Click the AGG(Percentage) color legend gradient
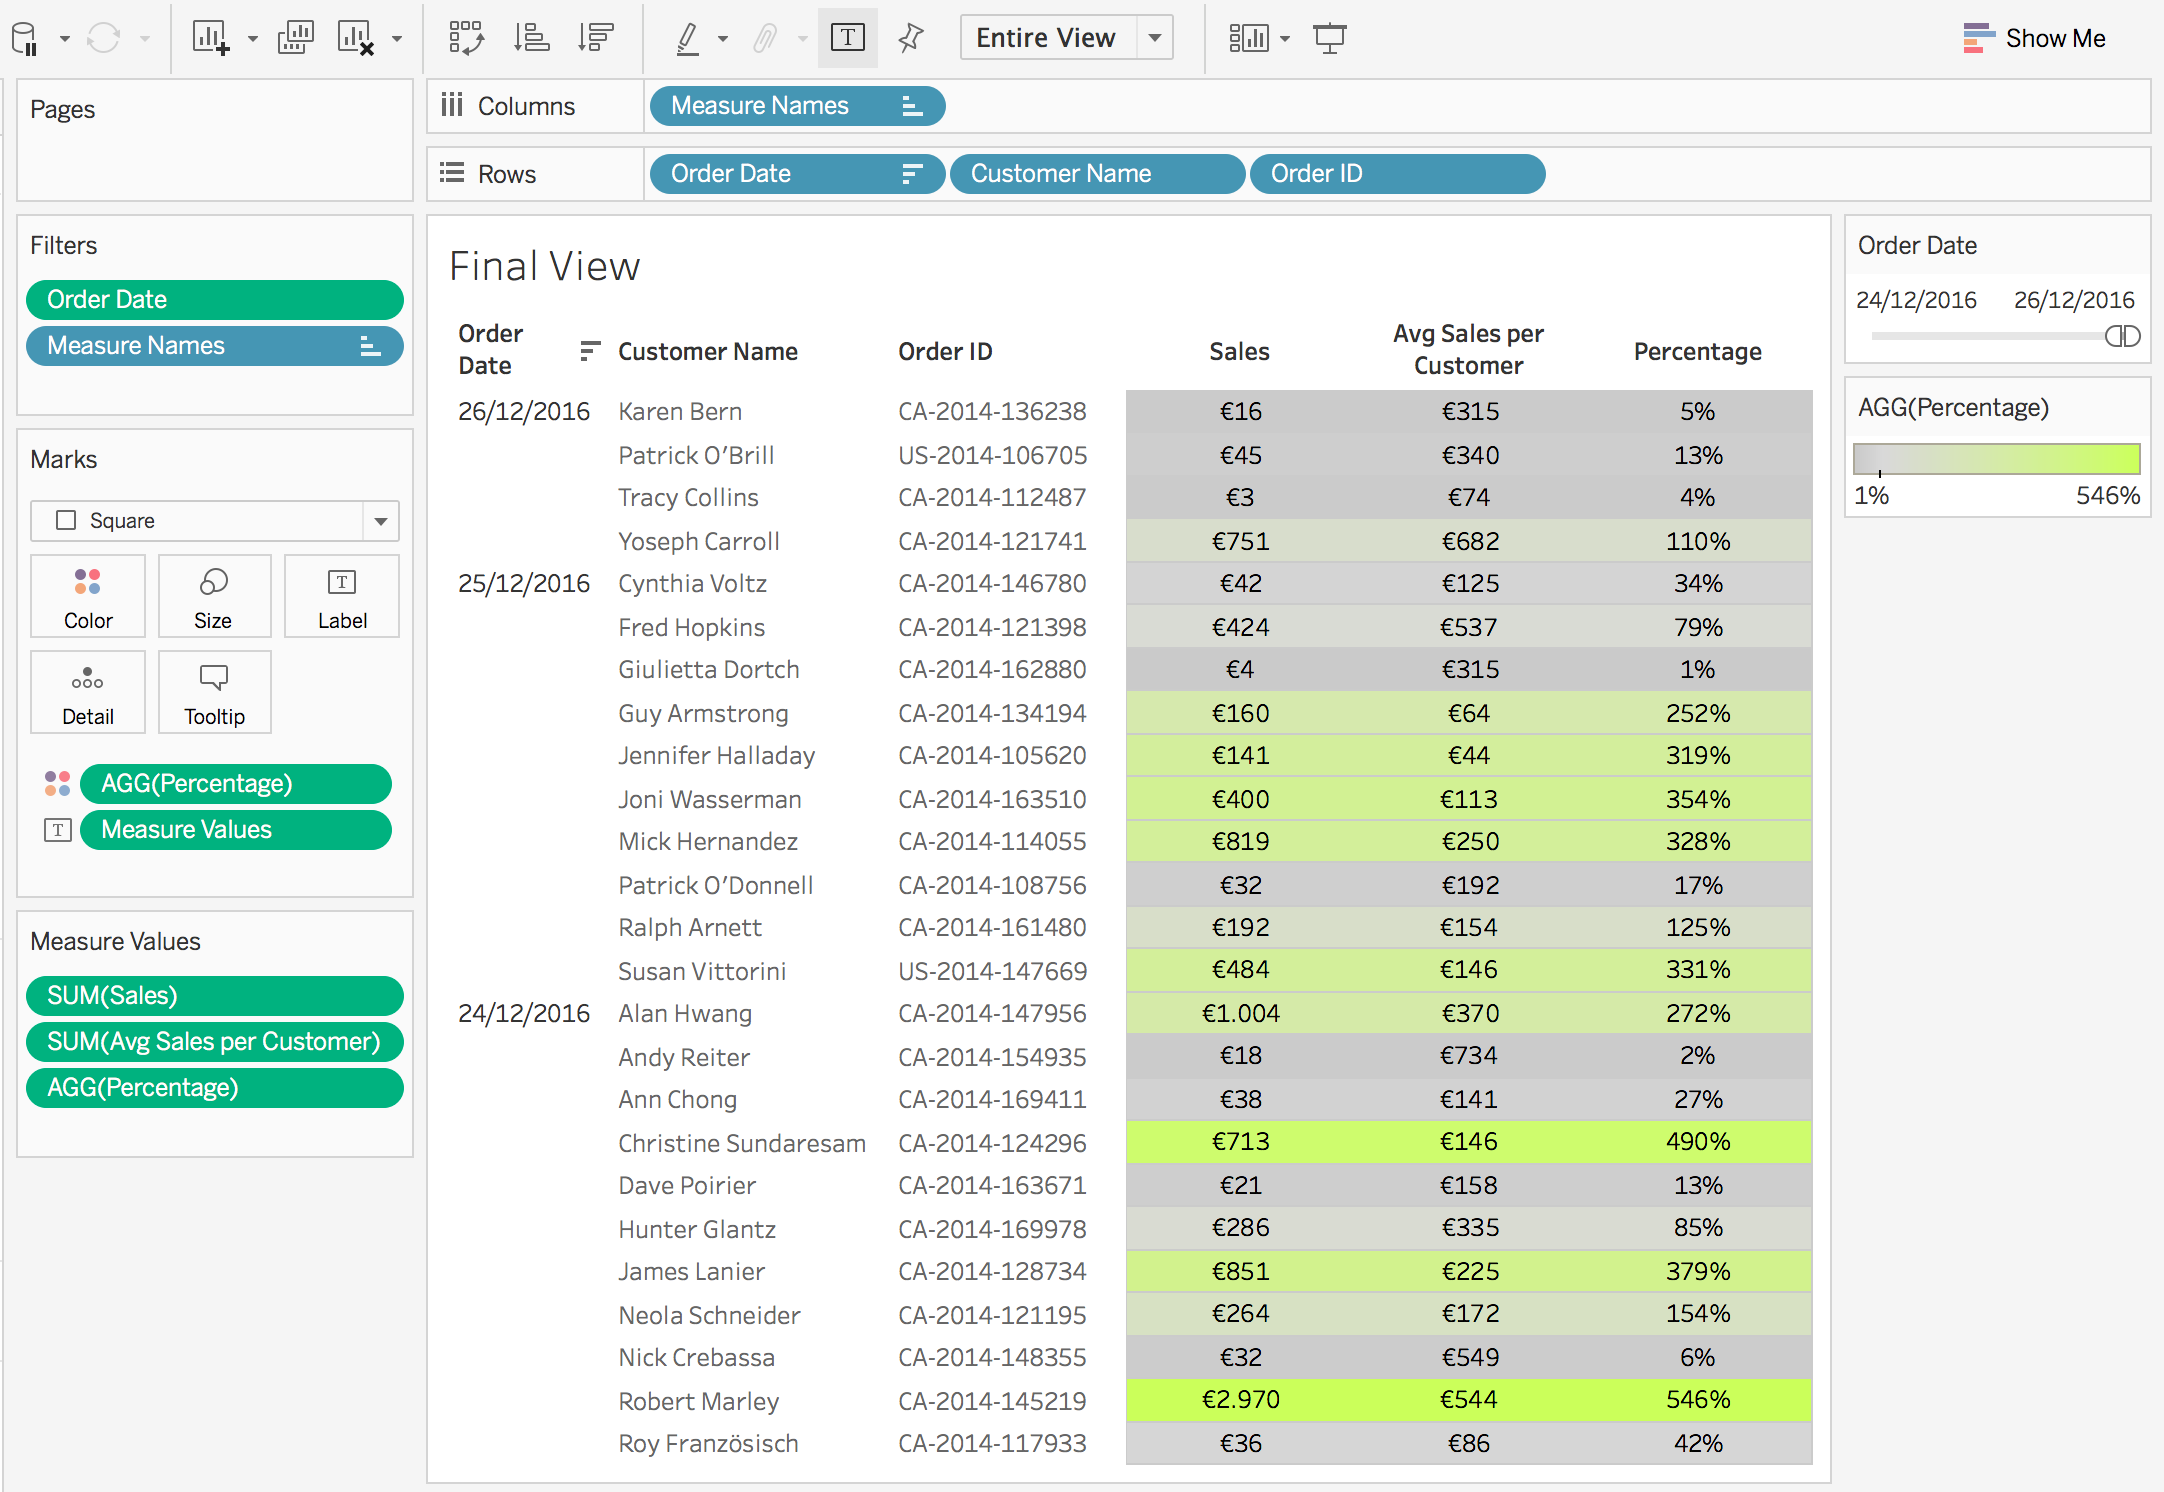 [x=1996, y=459]
